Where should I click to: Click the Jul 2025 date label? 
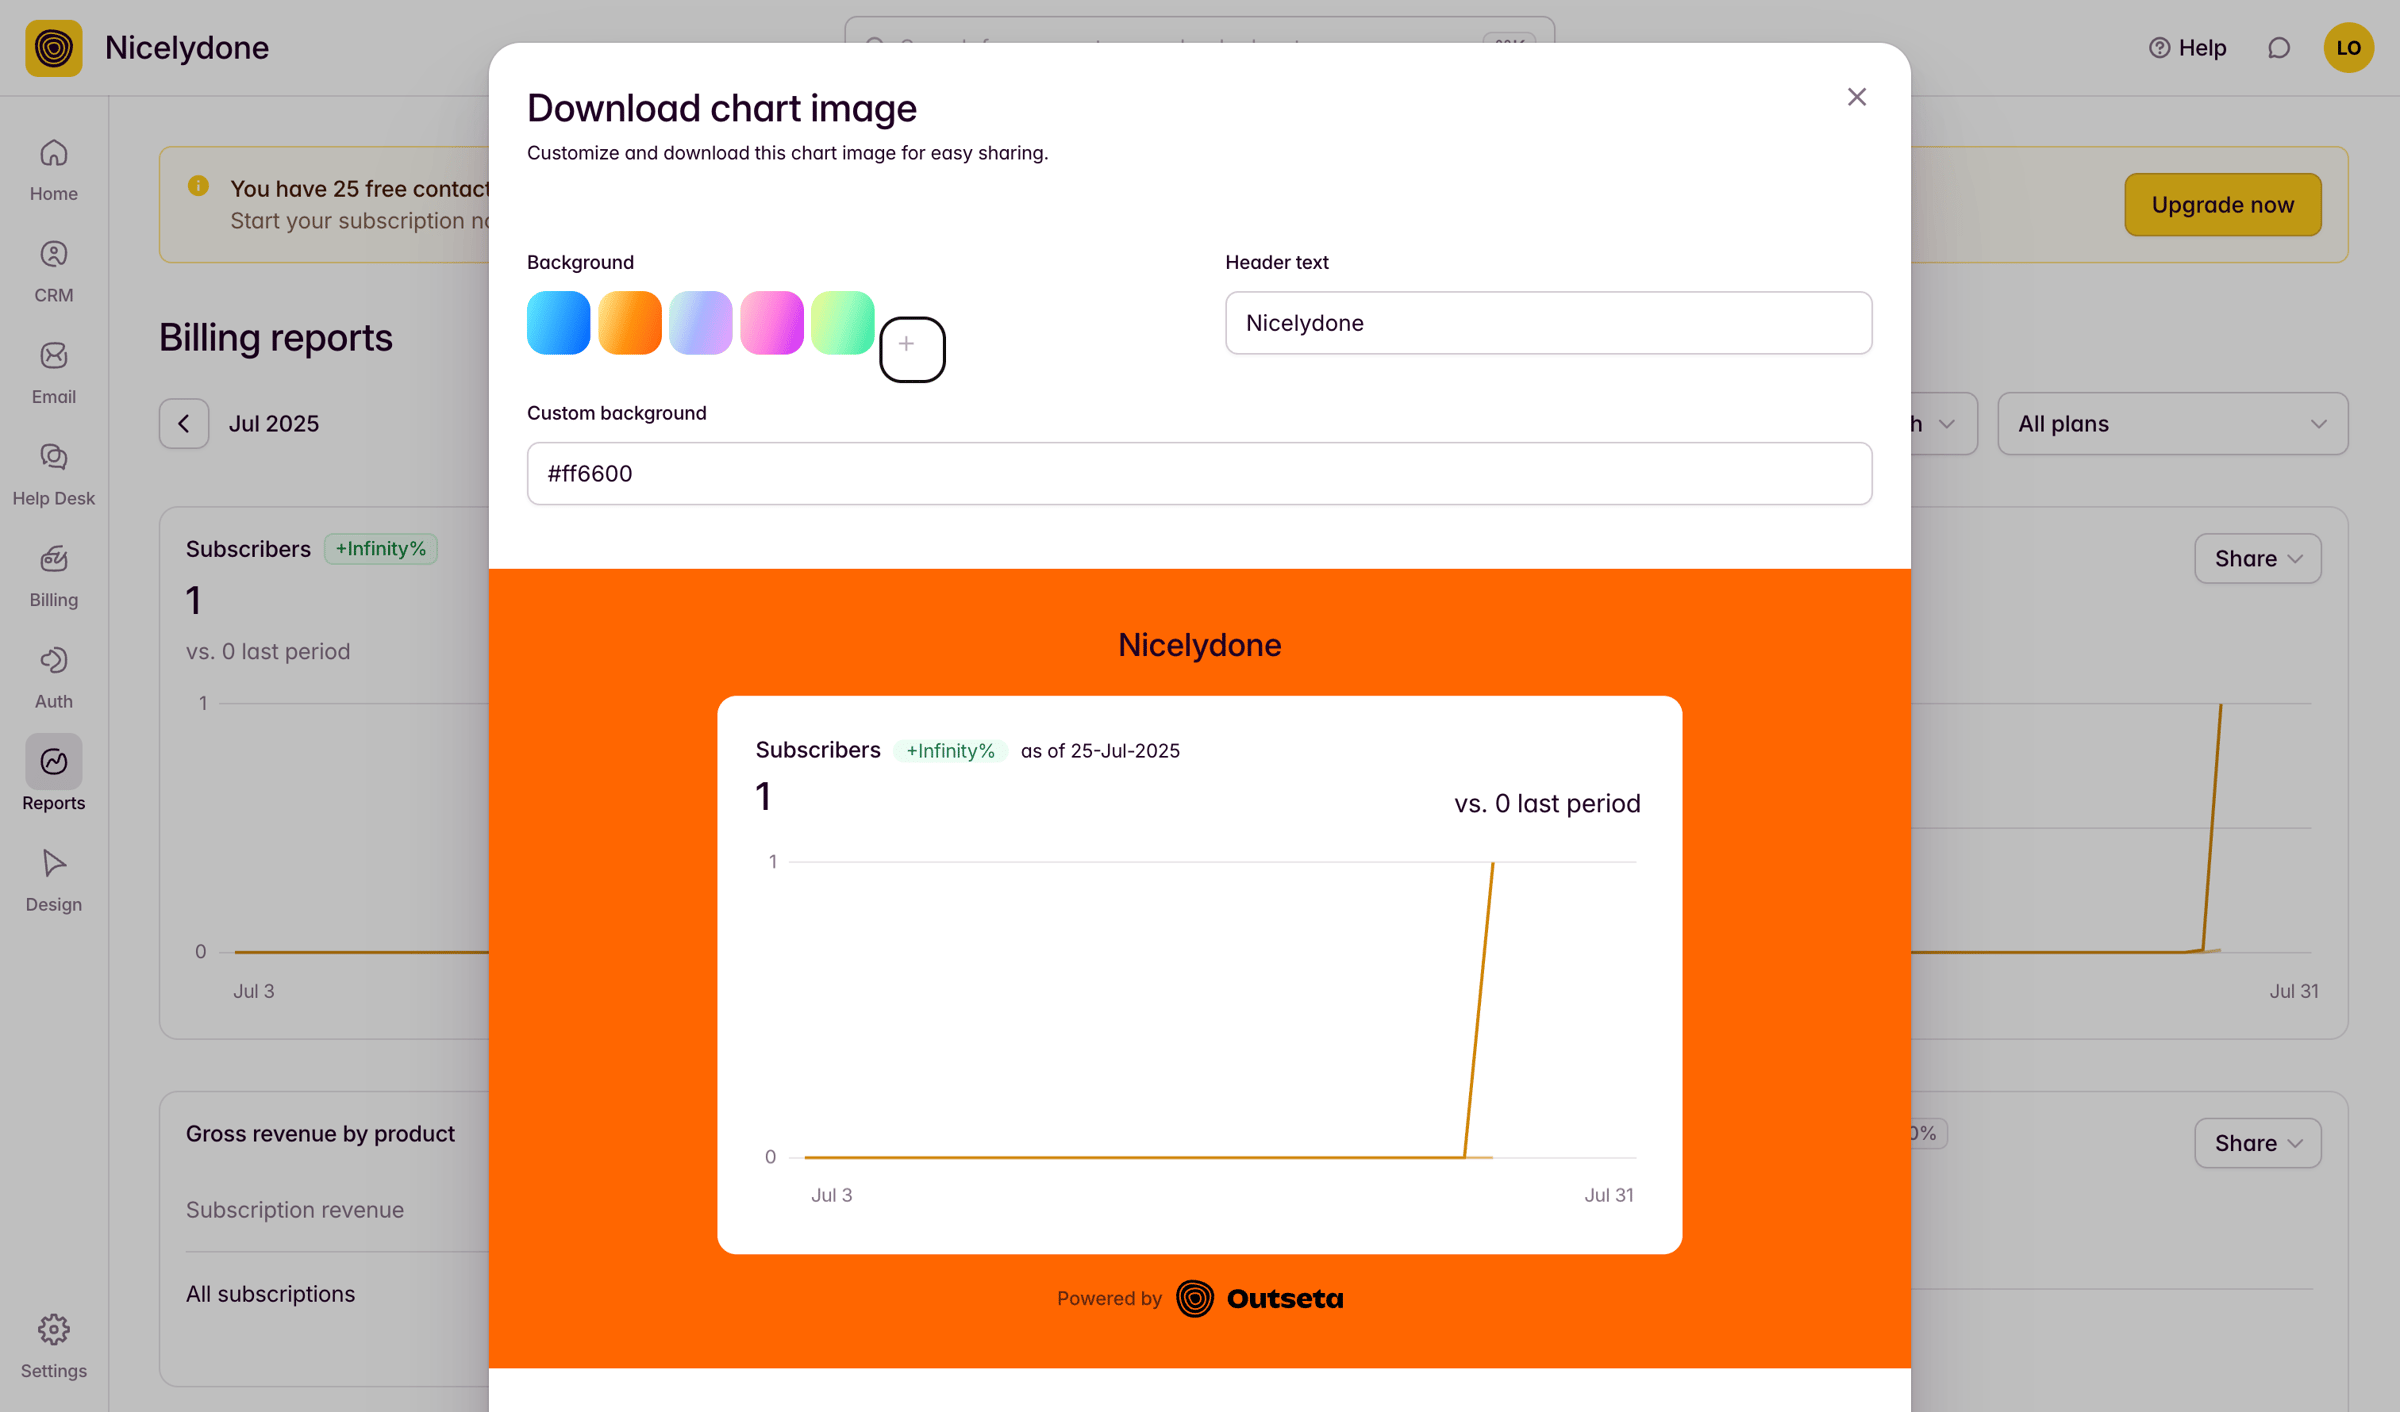(x=273, y=424)
